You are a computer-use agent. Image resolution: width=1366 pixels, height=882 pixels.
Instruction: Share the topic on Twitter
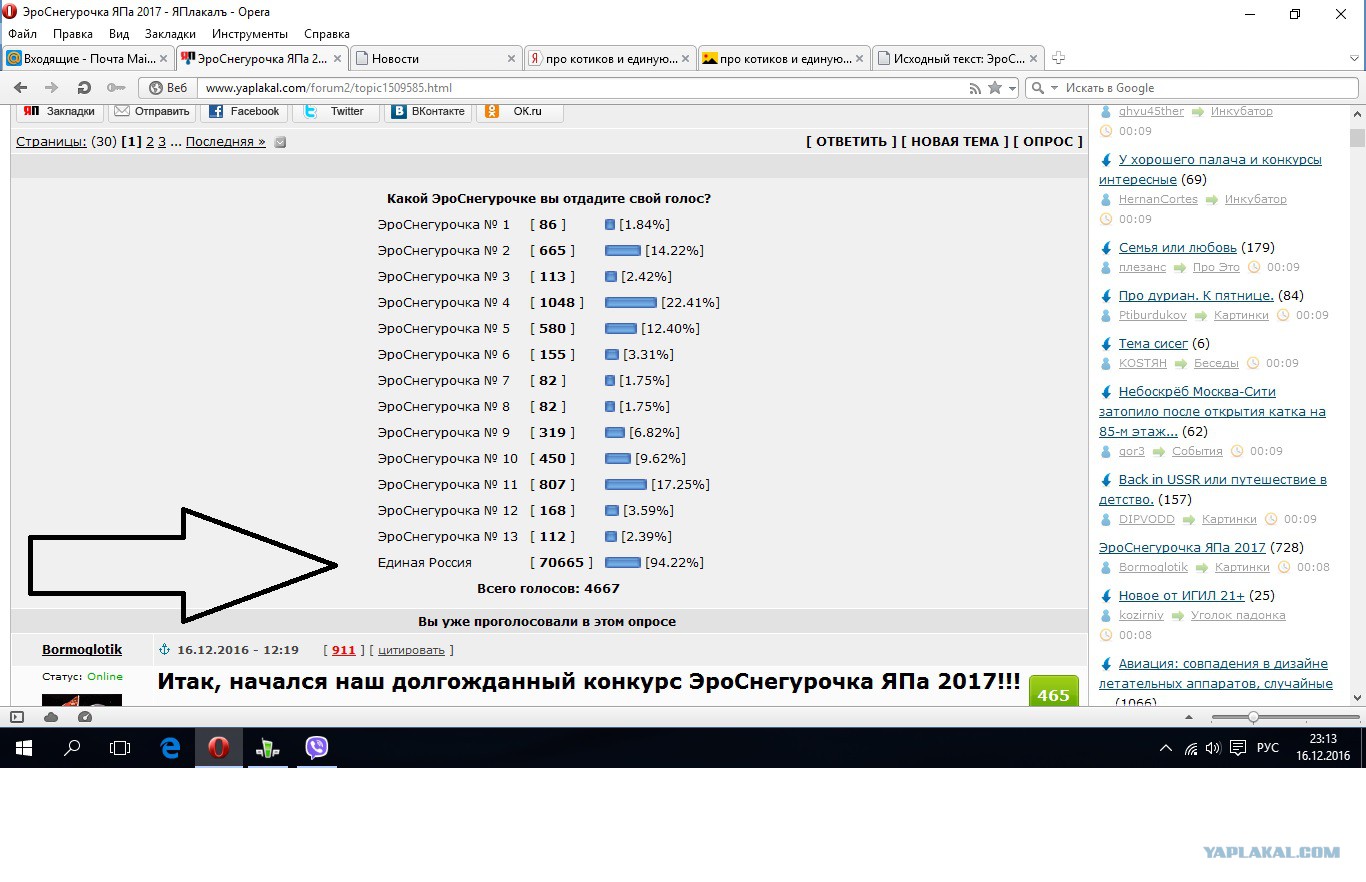pyautogui.click(x=335, y=111)
